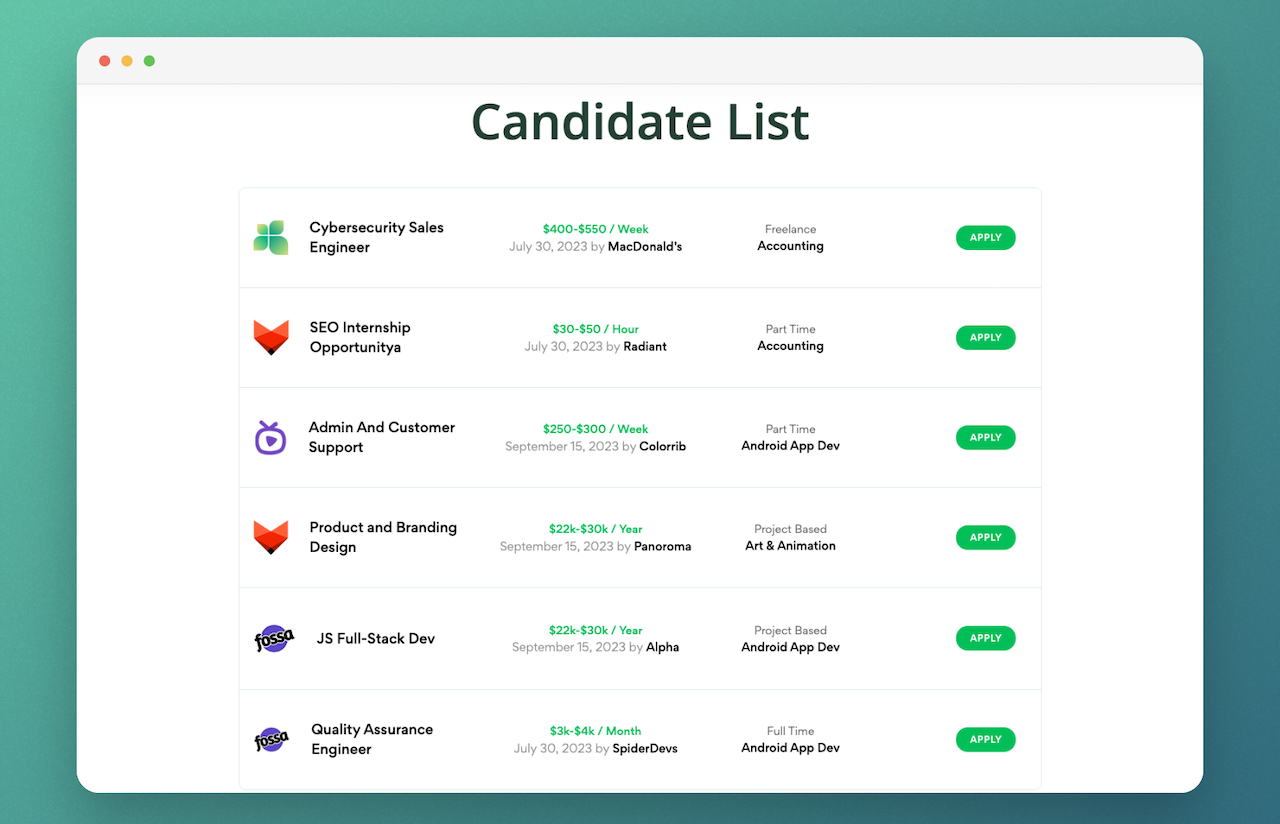Click the Colorrib purple TV logo

pyautogui.click(x=270, y=437)
